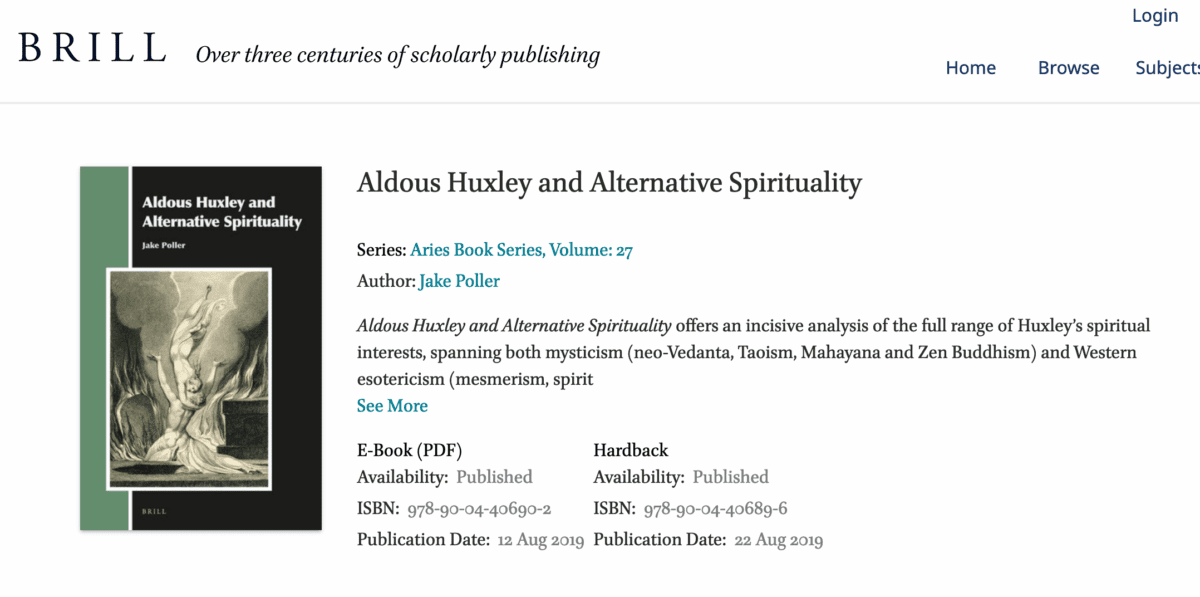
Task: Open the Browse menu
Action: click(x=1068, y=67)
